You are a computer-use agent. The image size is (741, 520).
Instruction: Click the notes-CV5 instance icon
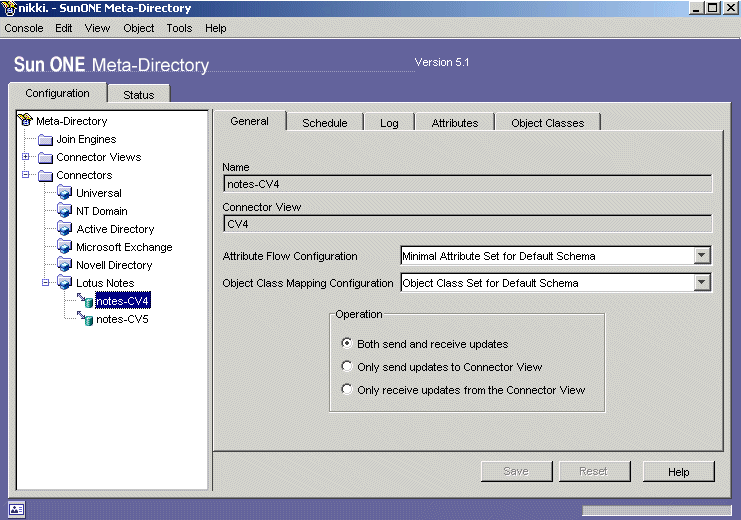coord(85,319)
